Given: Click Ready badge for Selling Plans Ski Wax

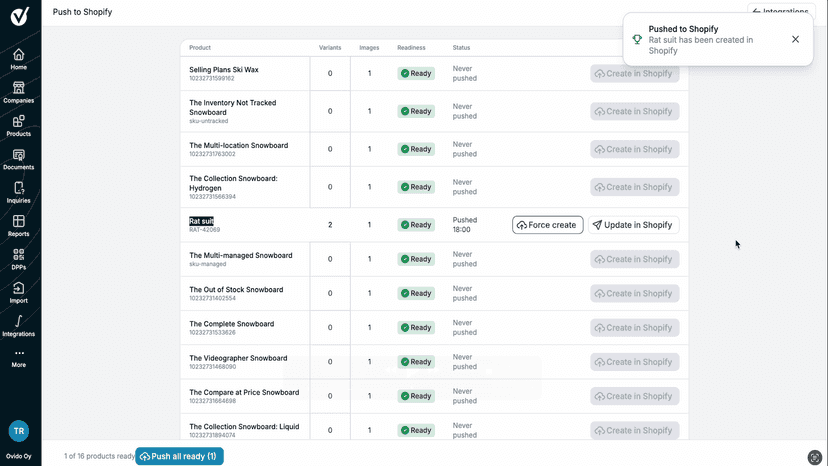Looking at the screenshot, I should [416, 73].
